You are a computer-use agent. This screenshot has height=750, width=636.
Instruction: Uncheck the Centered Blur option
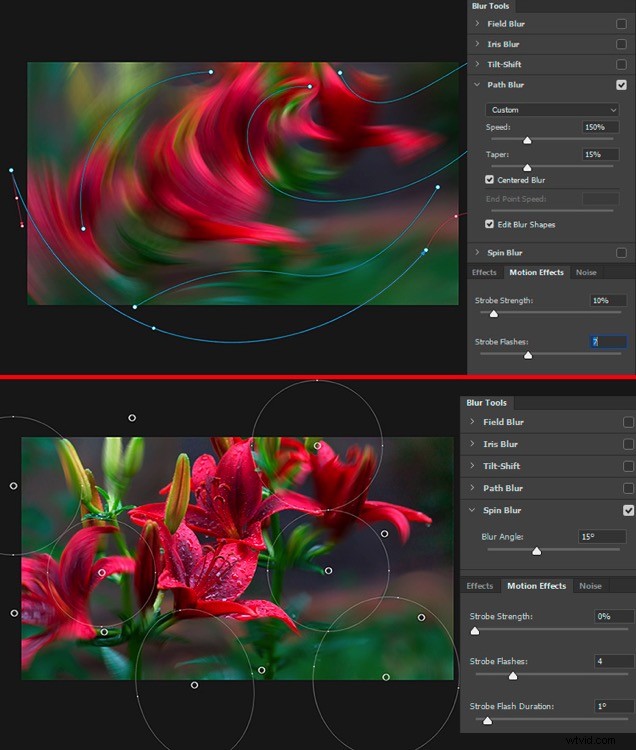(x=489, y=179)
